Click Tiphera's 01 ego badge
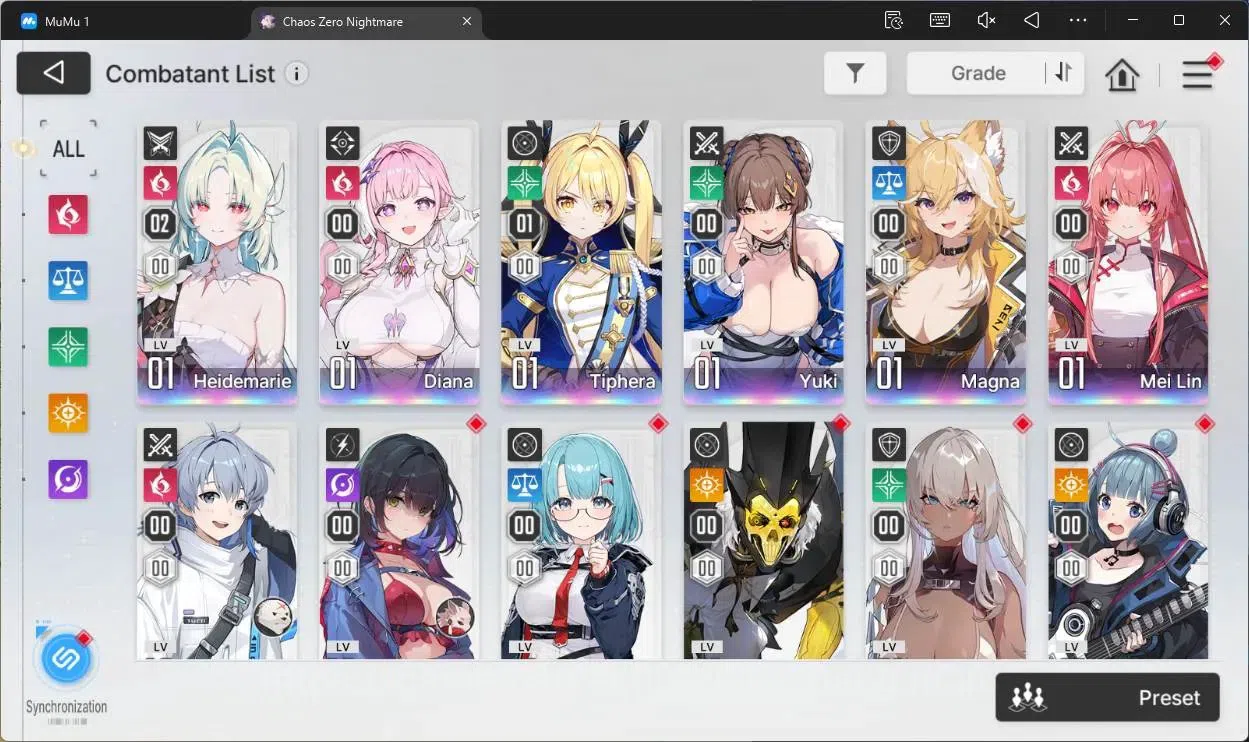 524,223
